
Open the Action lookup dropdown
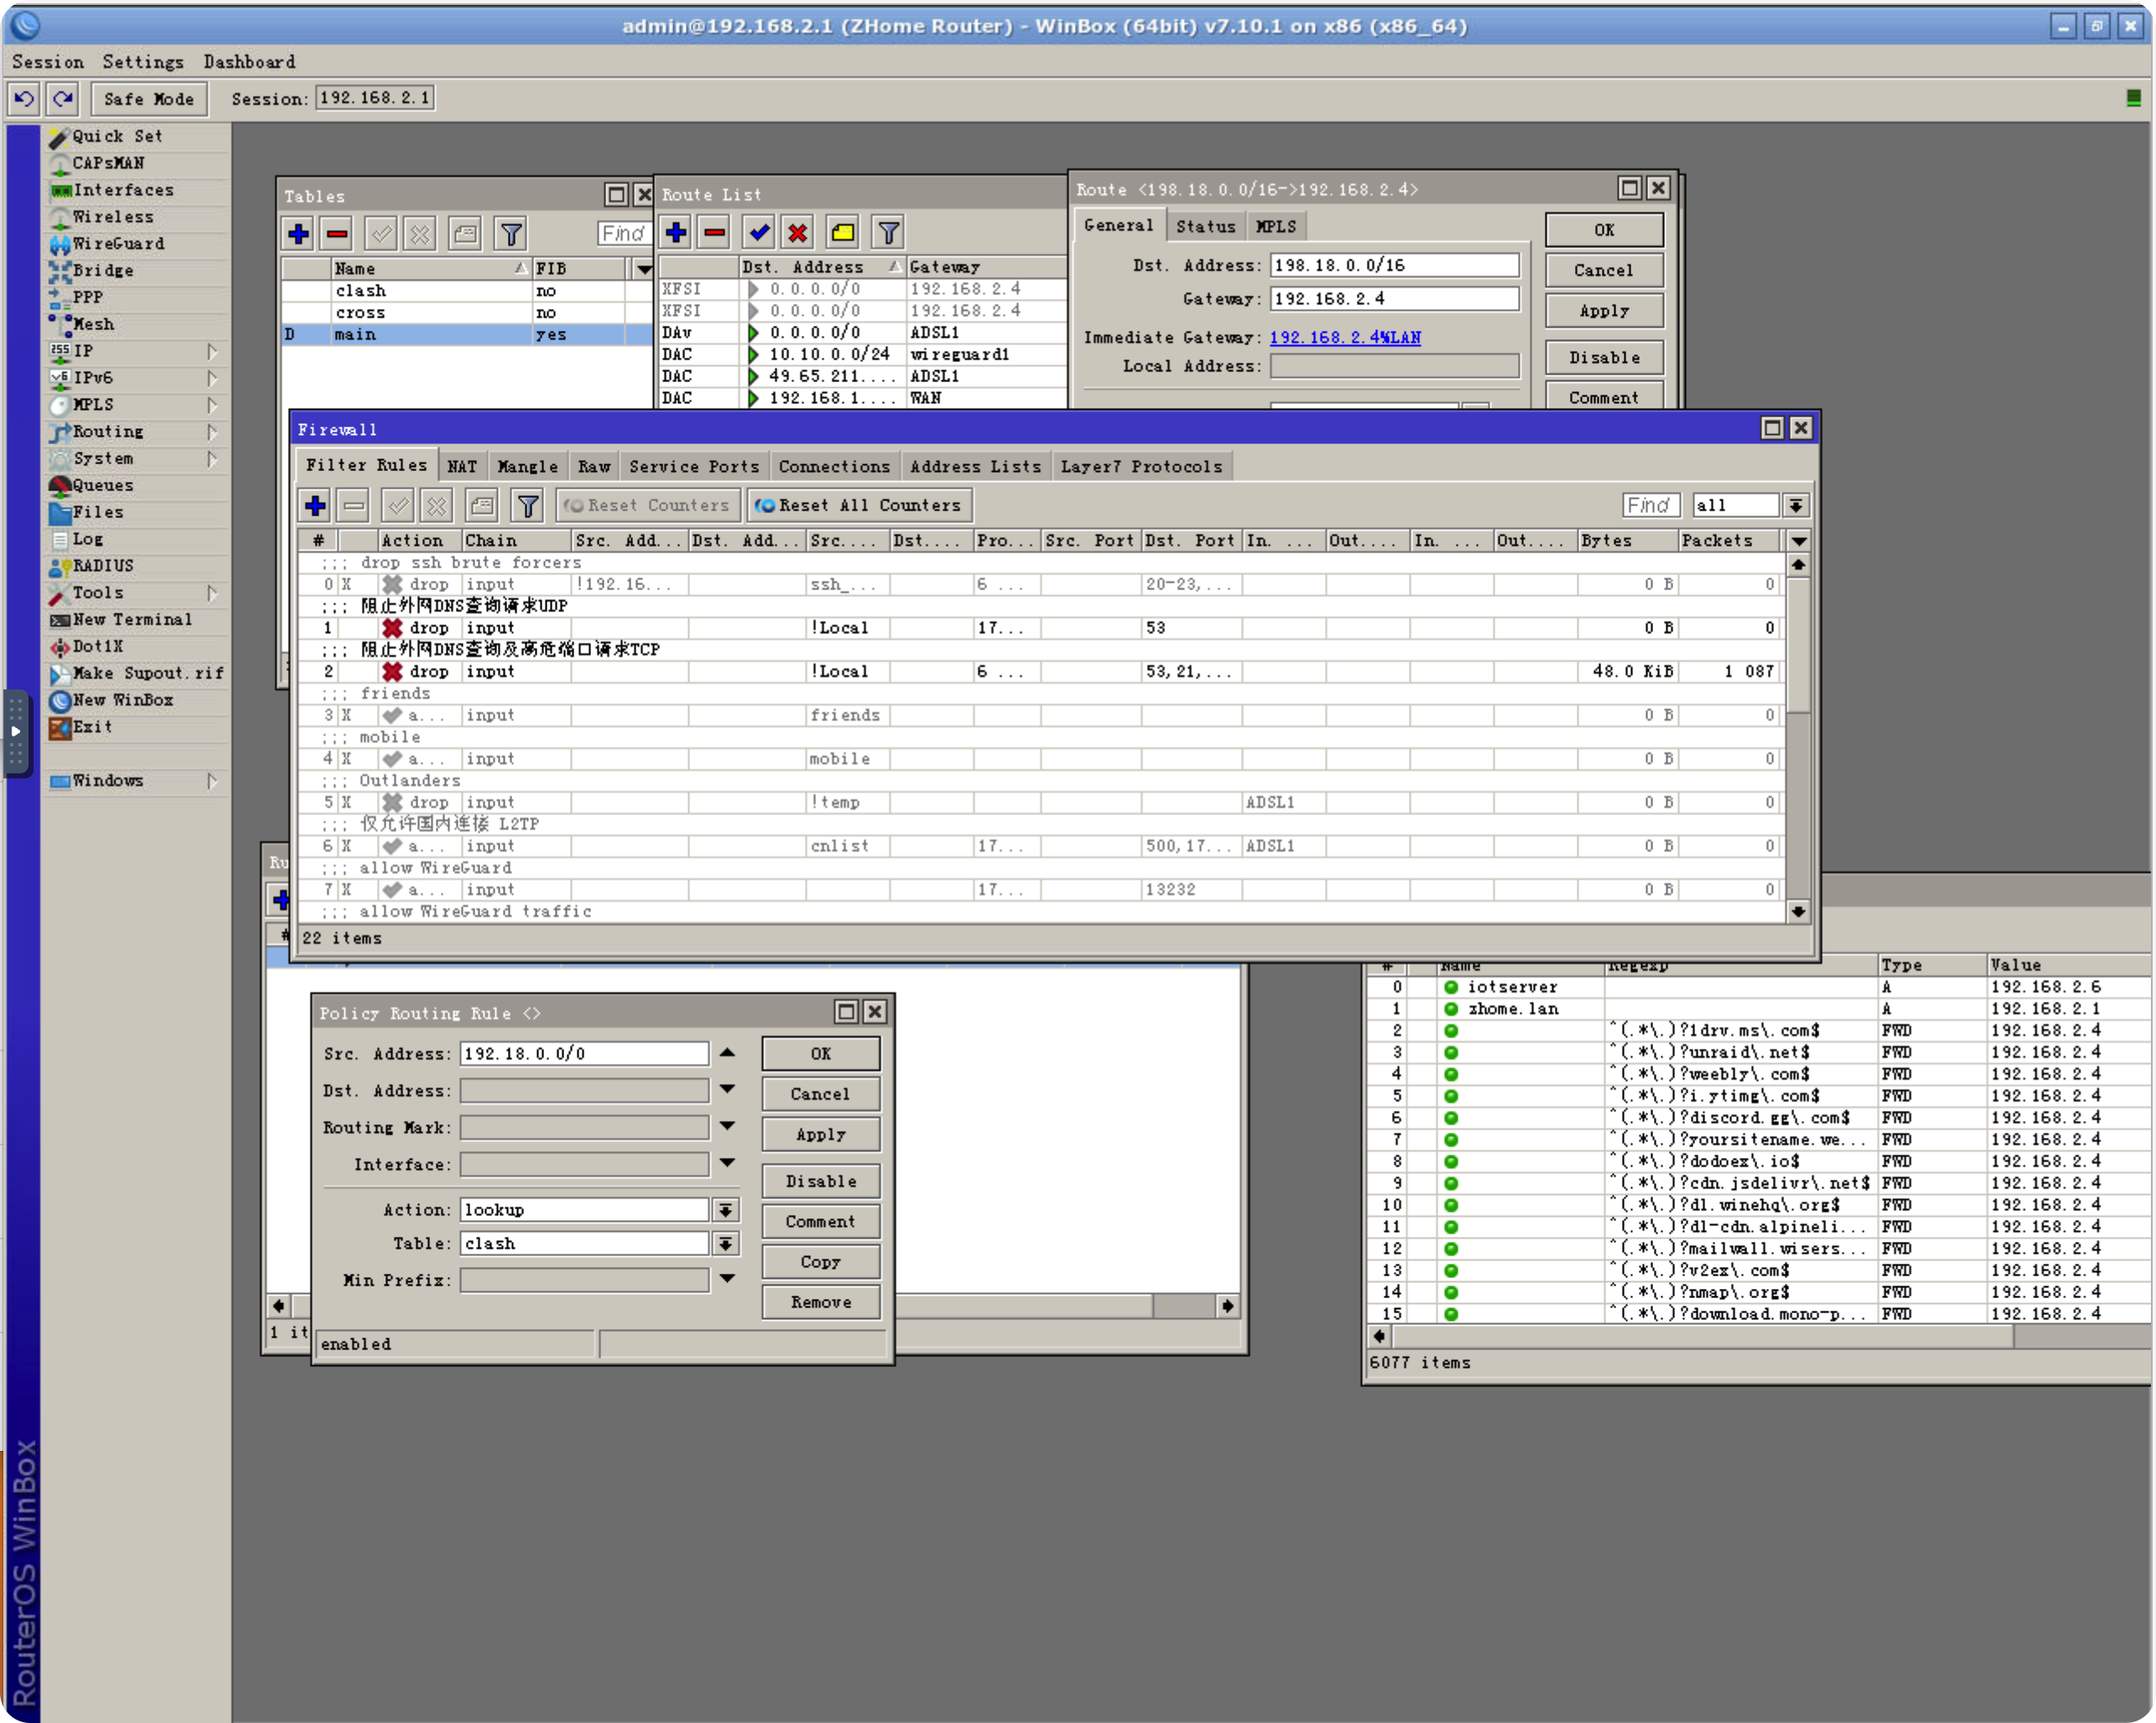[x=726, y=1210]
